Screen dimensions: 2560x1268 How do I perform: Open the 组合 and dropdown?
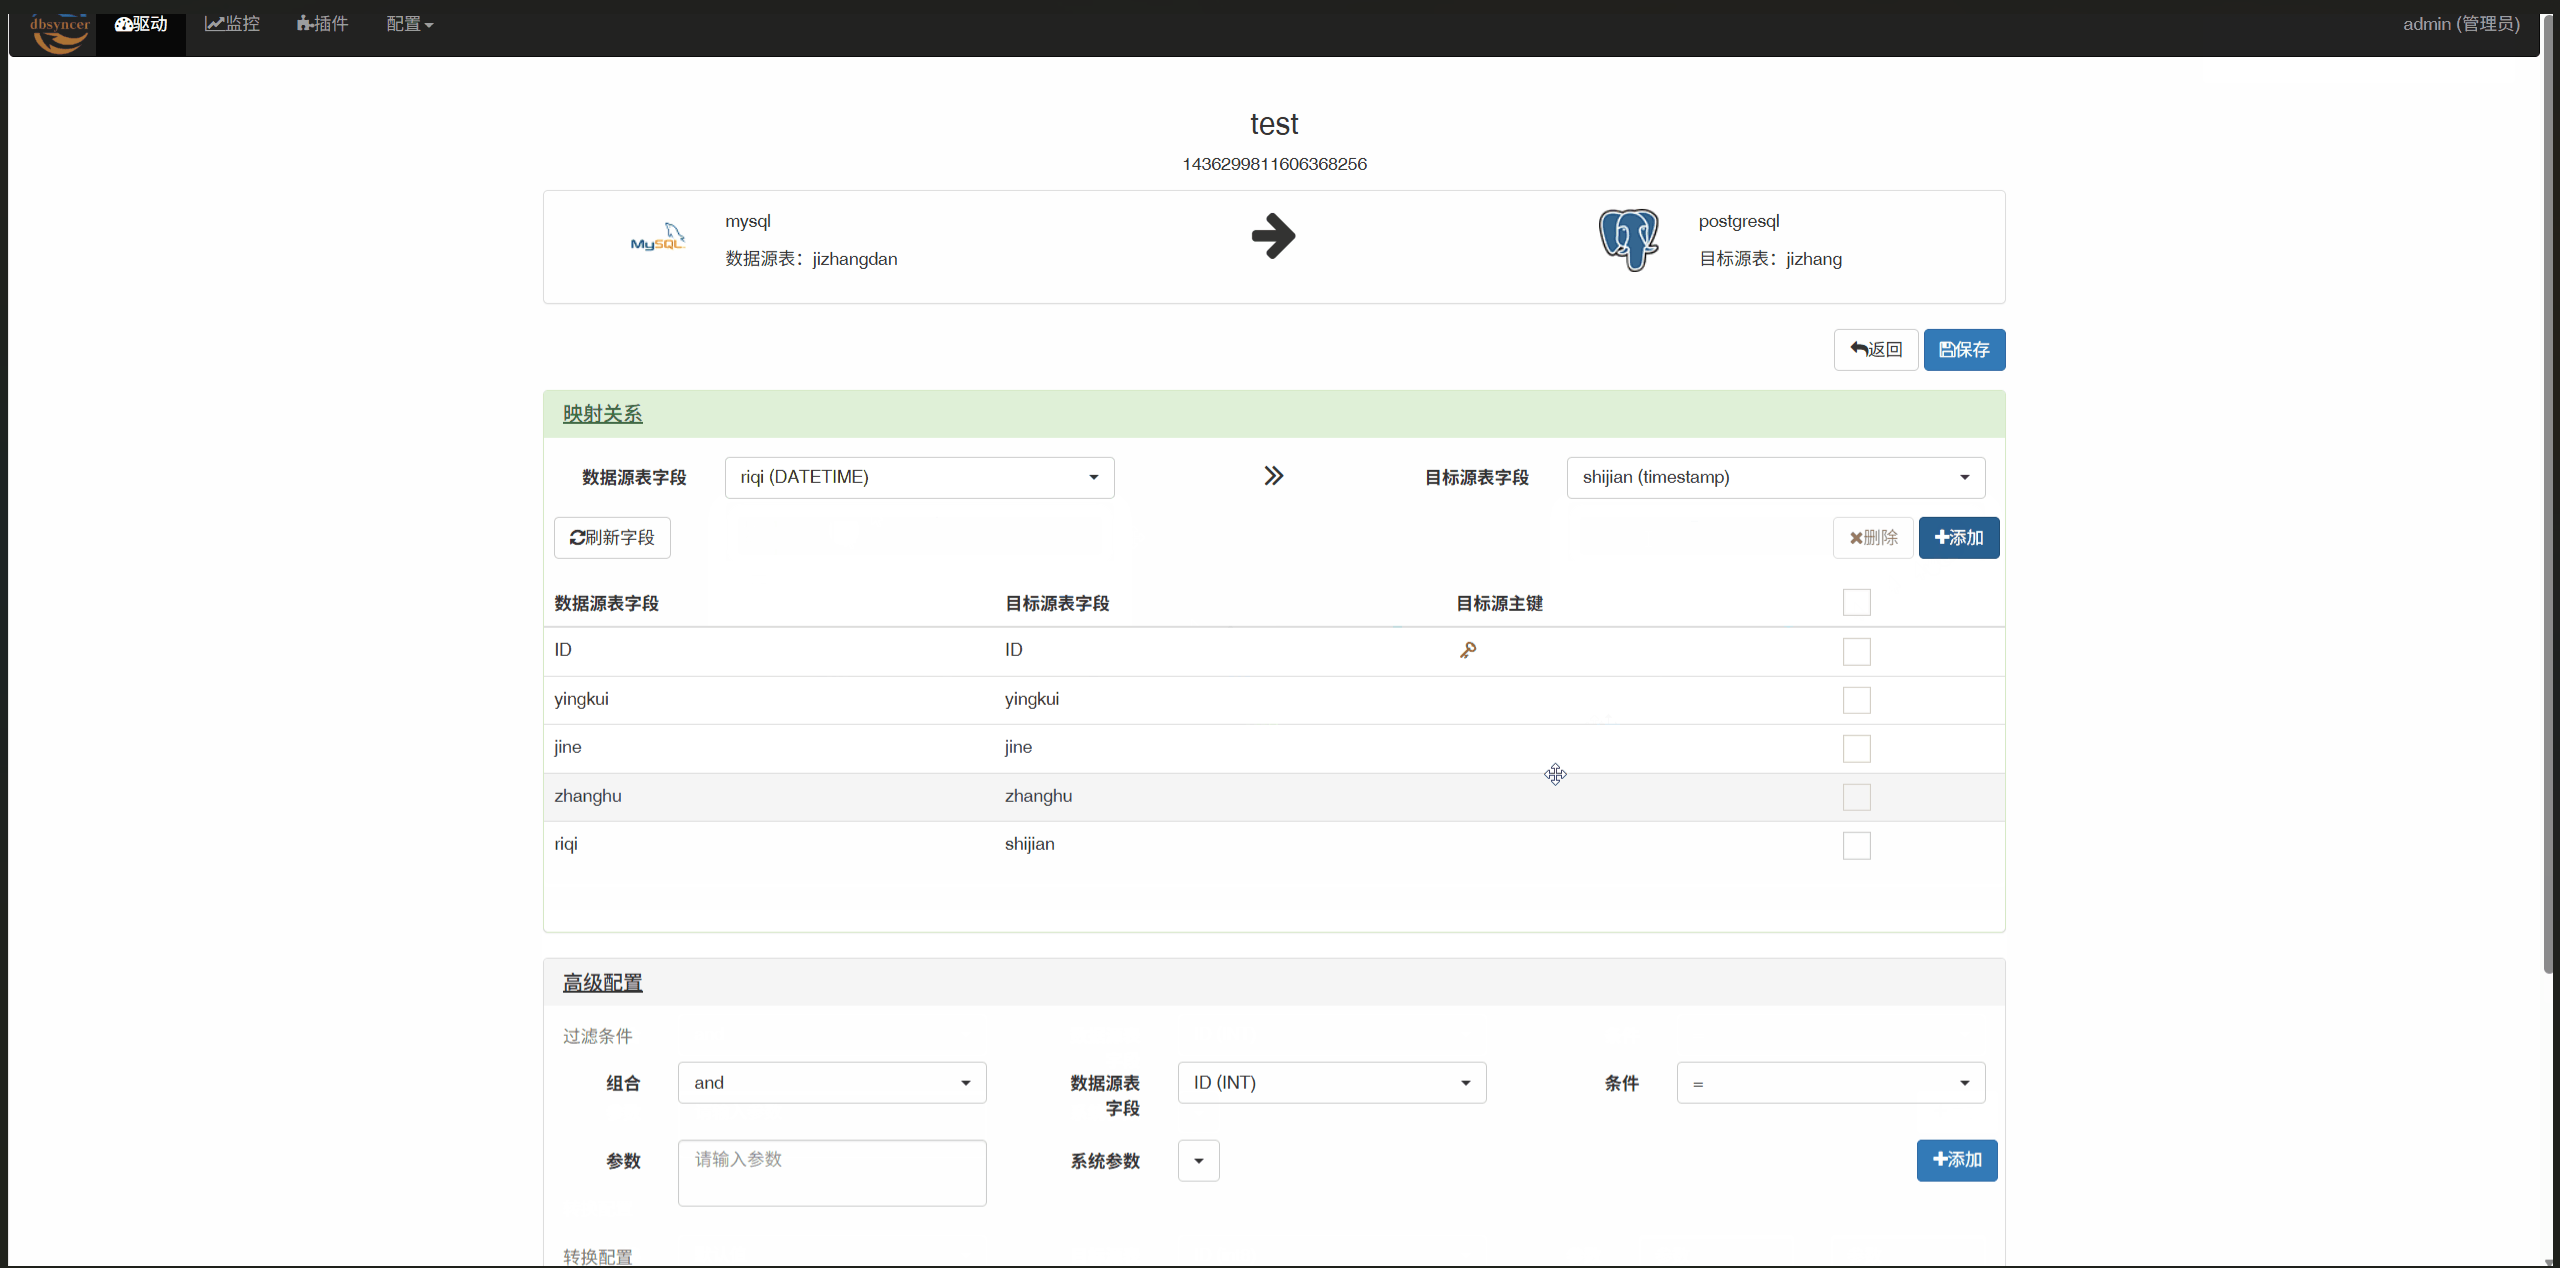pyautogui.click(x=832, y=1083)
